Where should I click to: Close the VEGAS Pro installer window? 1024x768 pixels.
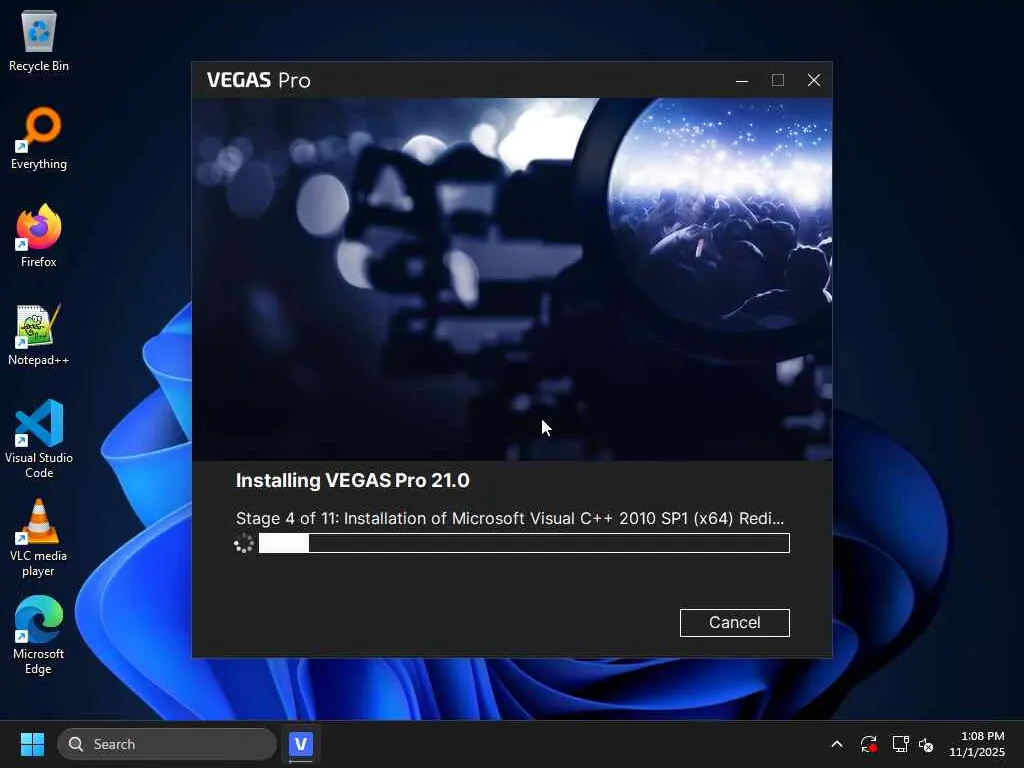coord(814,80)
